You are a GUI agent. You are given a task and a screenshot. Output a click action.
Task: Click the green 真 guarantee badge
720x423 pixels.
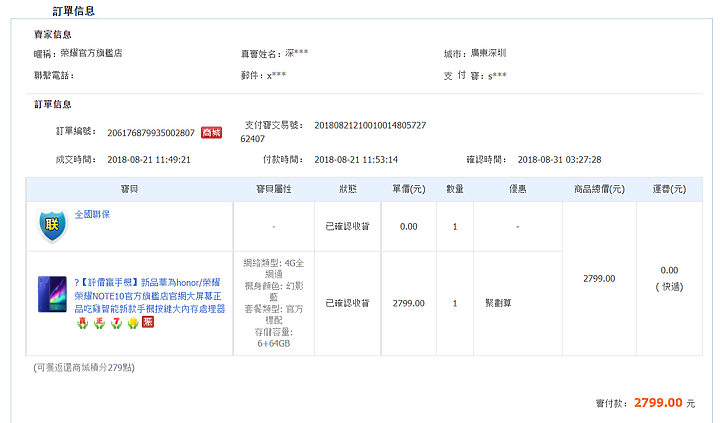tap(83, 323)
